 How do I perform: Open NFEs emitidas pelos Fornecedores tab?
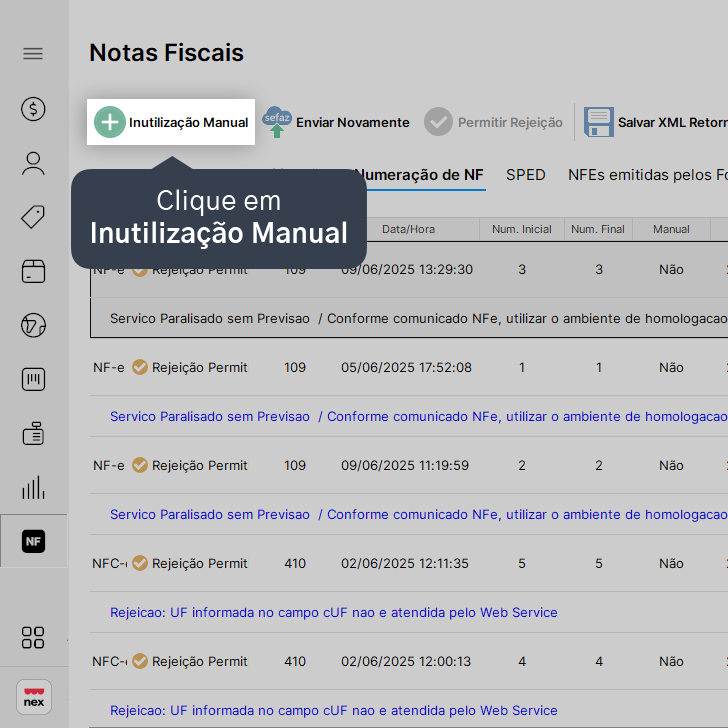click(648, 175)
